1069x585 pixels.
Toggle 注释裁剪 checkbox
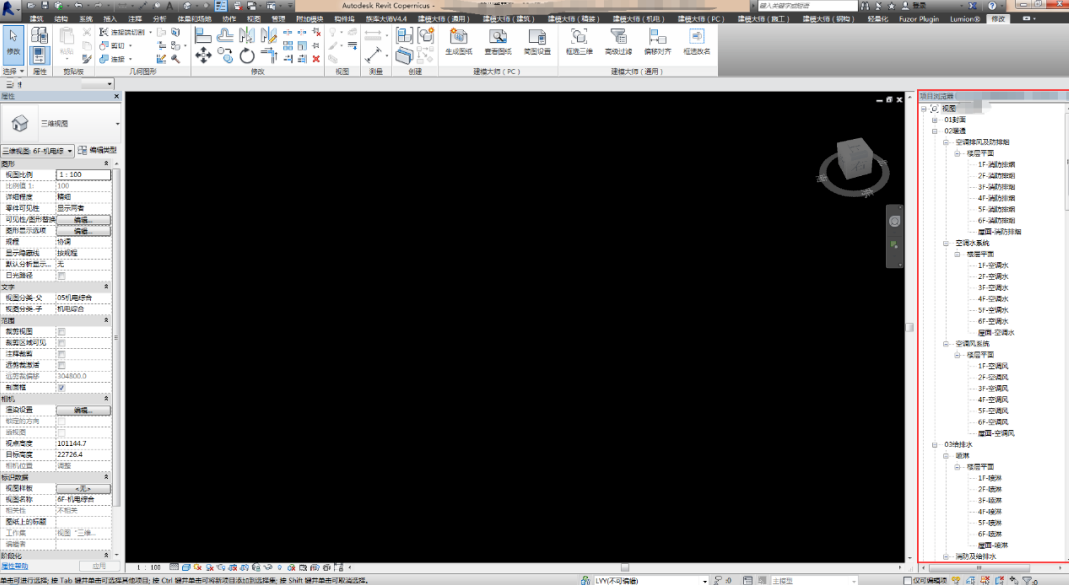pyautogui.click(x=61, y=355)
